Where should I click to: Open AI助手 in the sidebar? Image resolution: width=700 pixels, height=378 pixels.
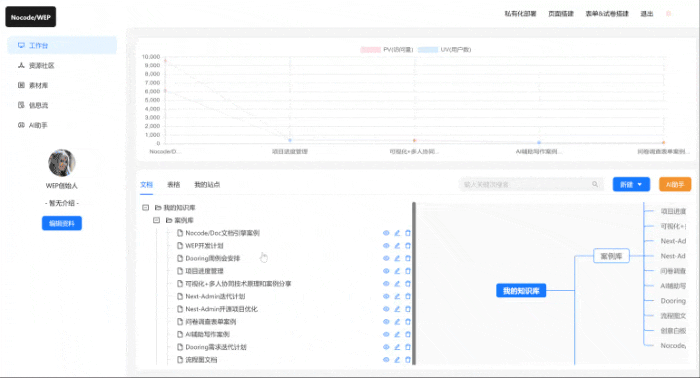click(62, 125)
